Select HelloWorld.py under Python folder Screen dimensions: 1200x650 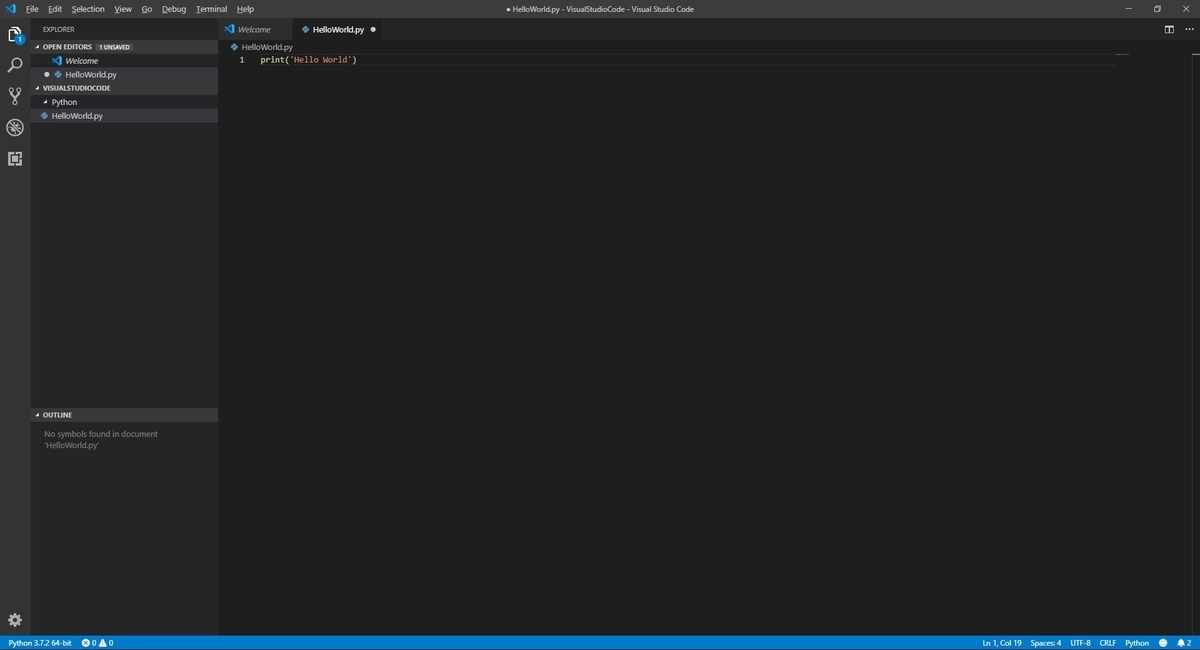pyautogui.click(x=124, y=116)
